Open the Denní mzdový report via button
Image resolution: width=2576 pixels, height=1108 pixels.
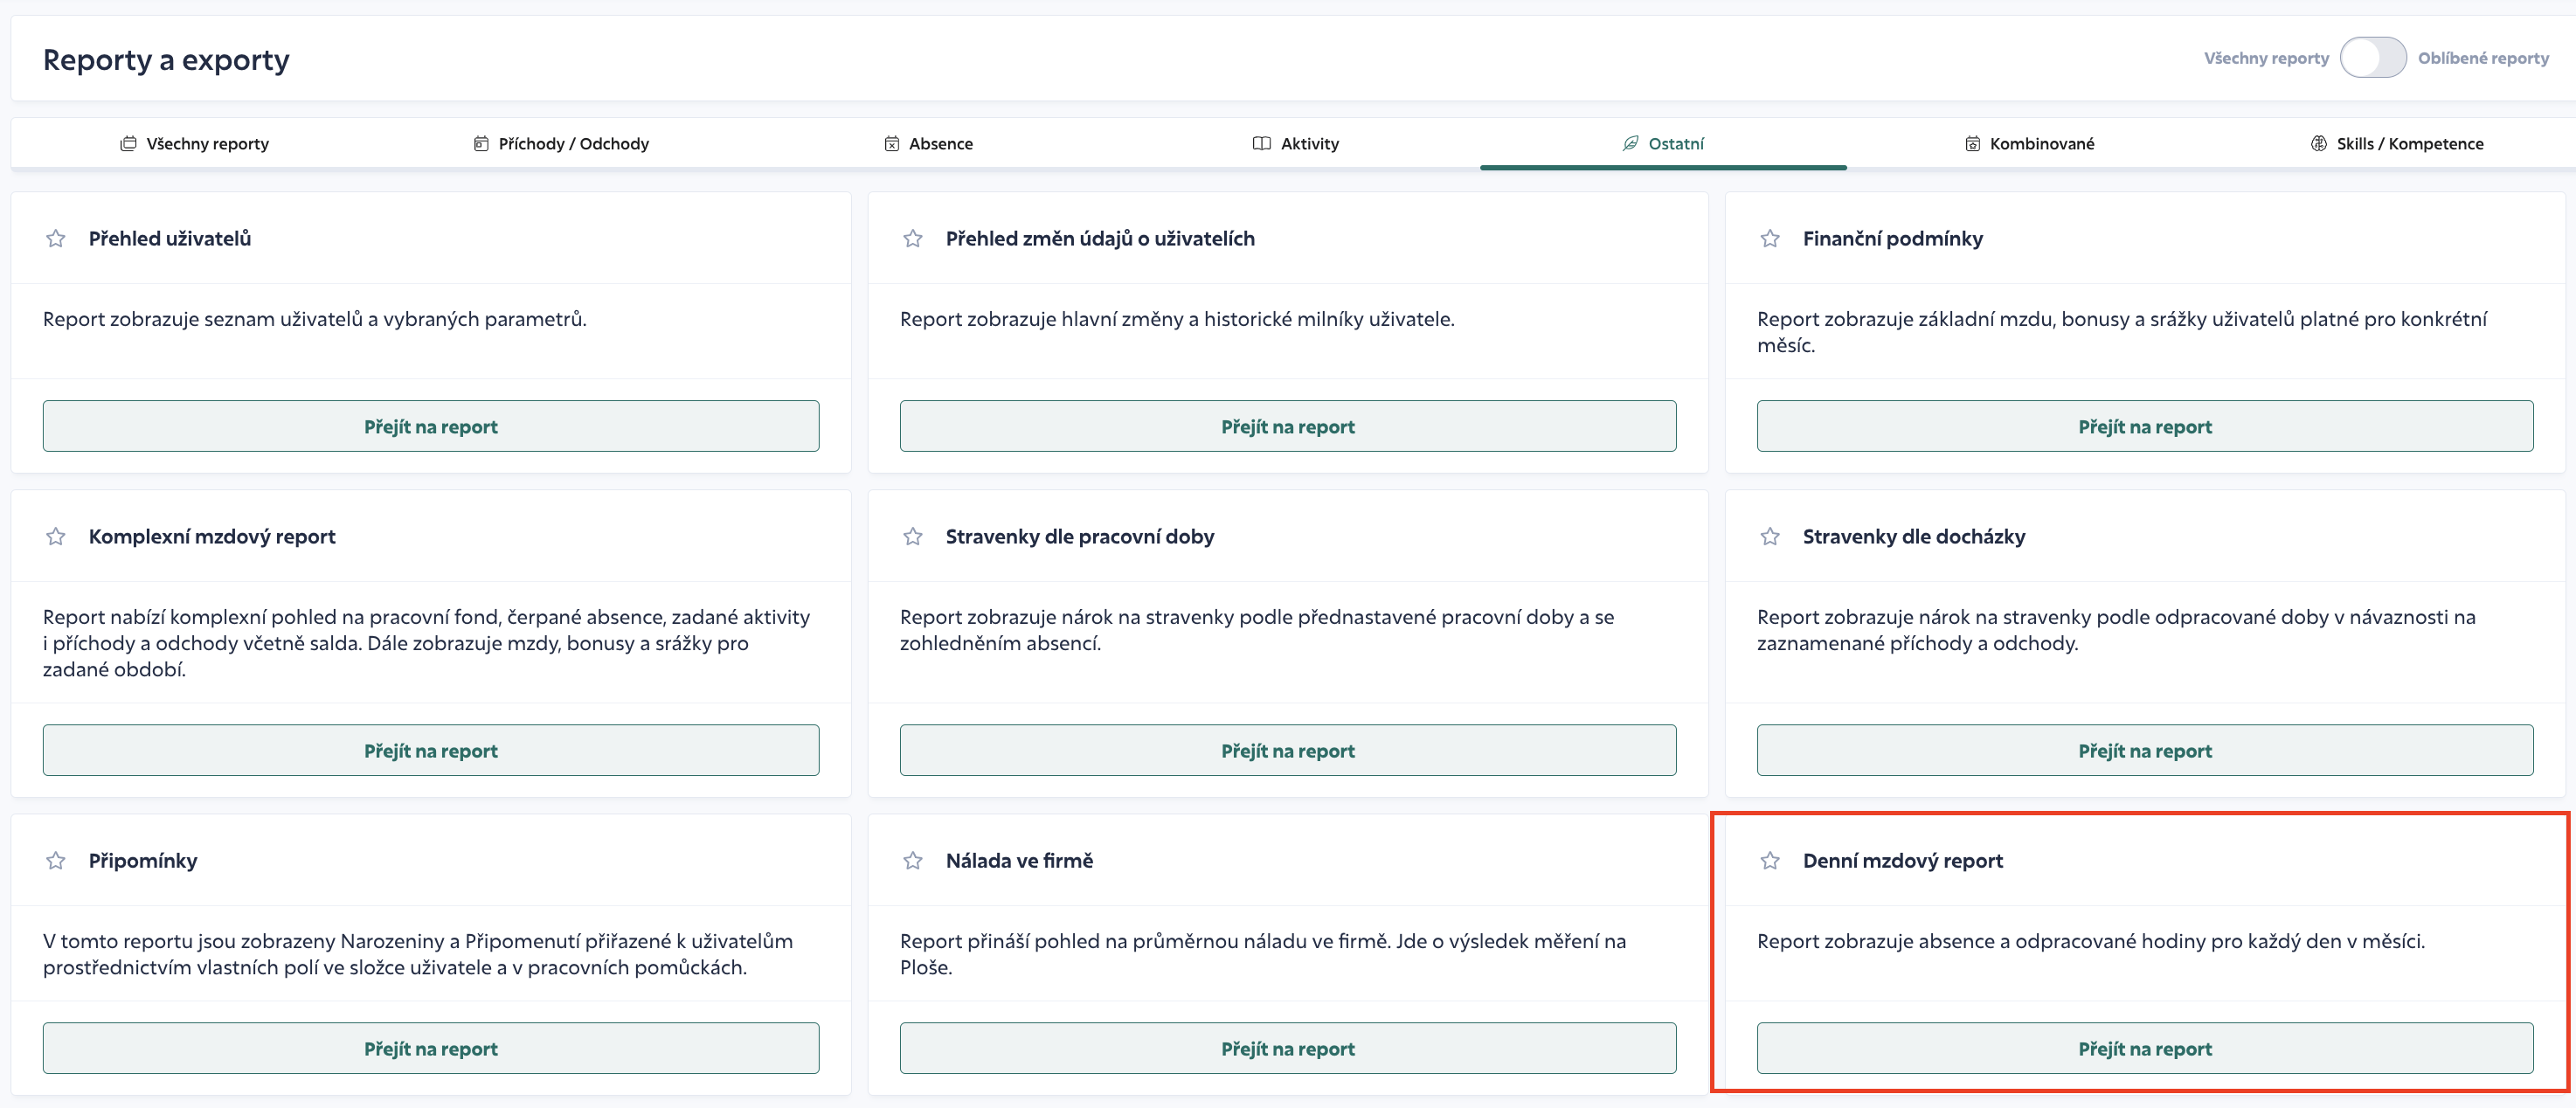pyautogui.click(x=2145, y=1048)
